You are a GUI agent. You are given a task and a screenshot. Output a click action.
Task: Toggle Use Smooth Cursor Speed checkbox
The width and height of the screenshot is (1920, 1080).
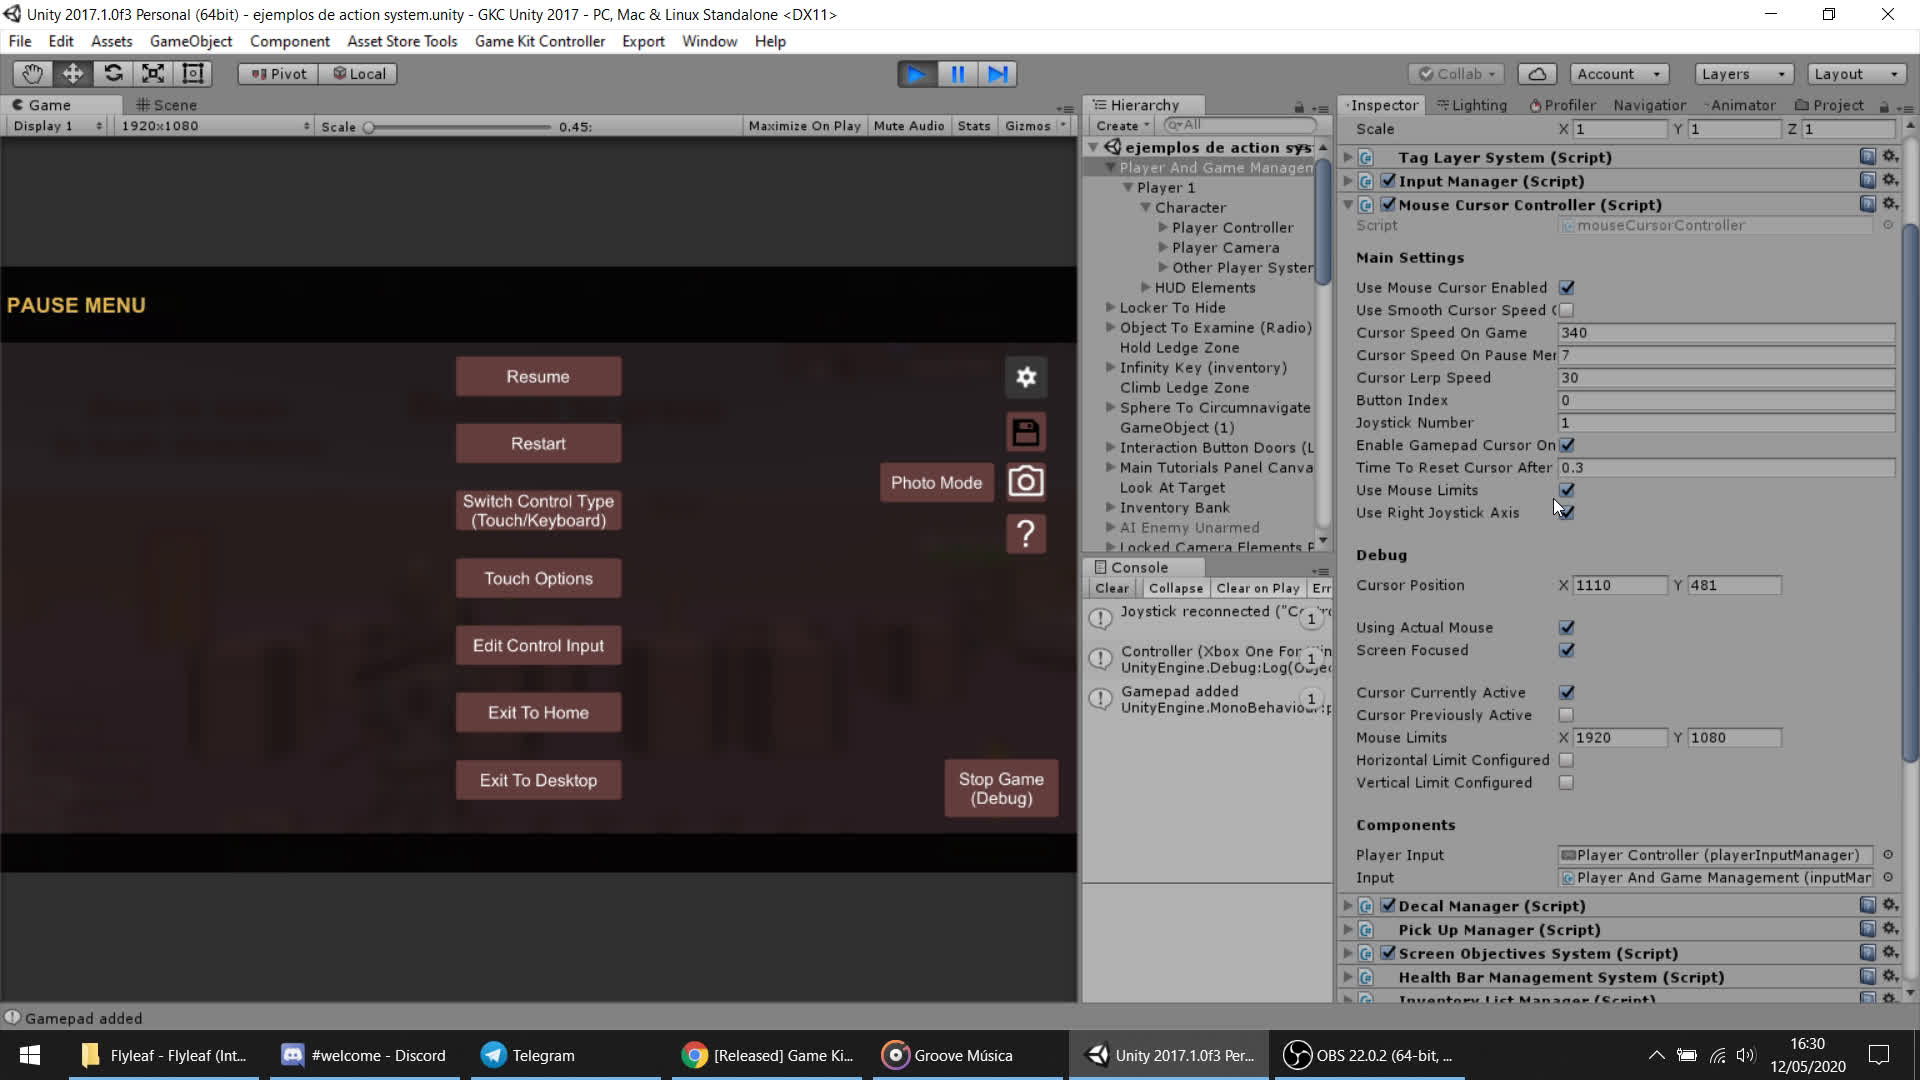pyautogui.click(x=1566, y=310)
